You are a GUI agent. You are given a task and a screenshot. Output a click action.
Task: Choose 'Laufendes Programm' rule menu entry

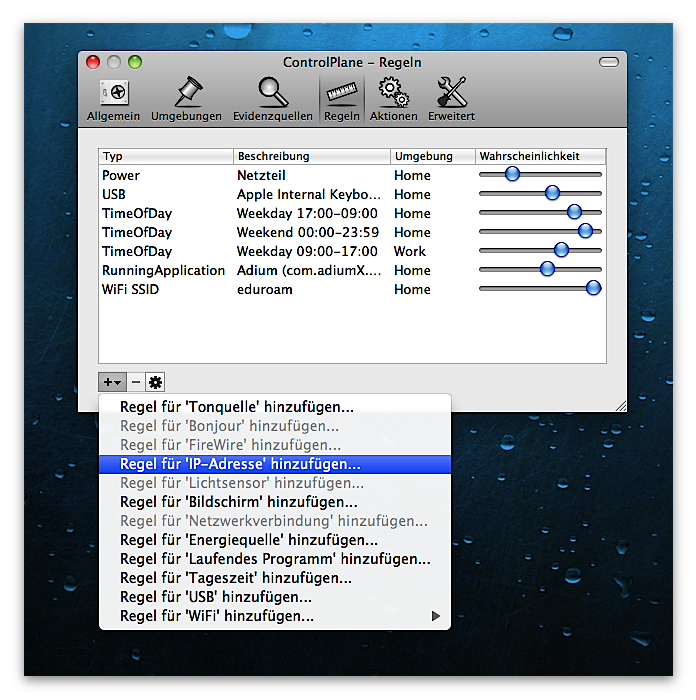point(275,559)
